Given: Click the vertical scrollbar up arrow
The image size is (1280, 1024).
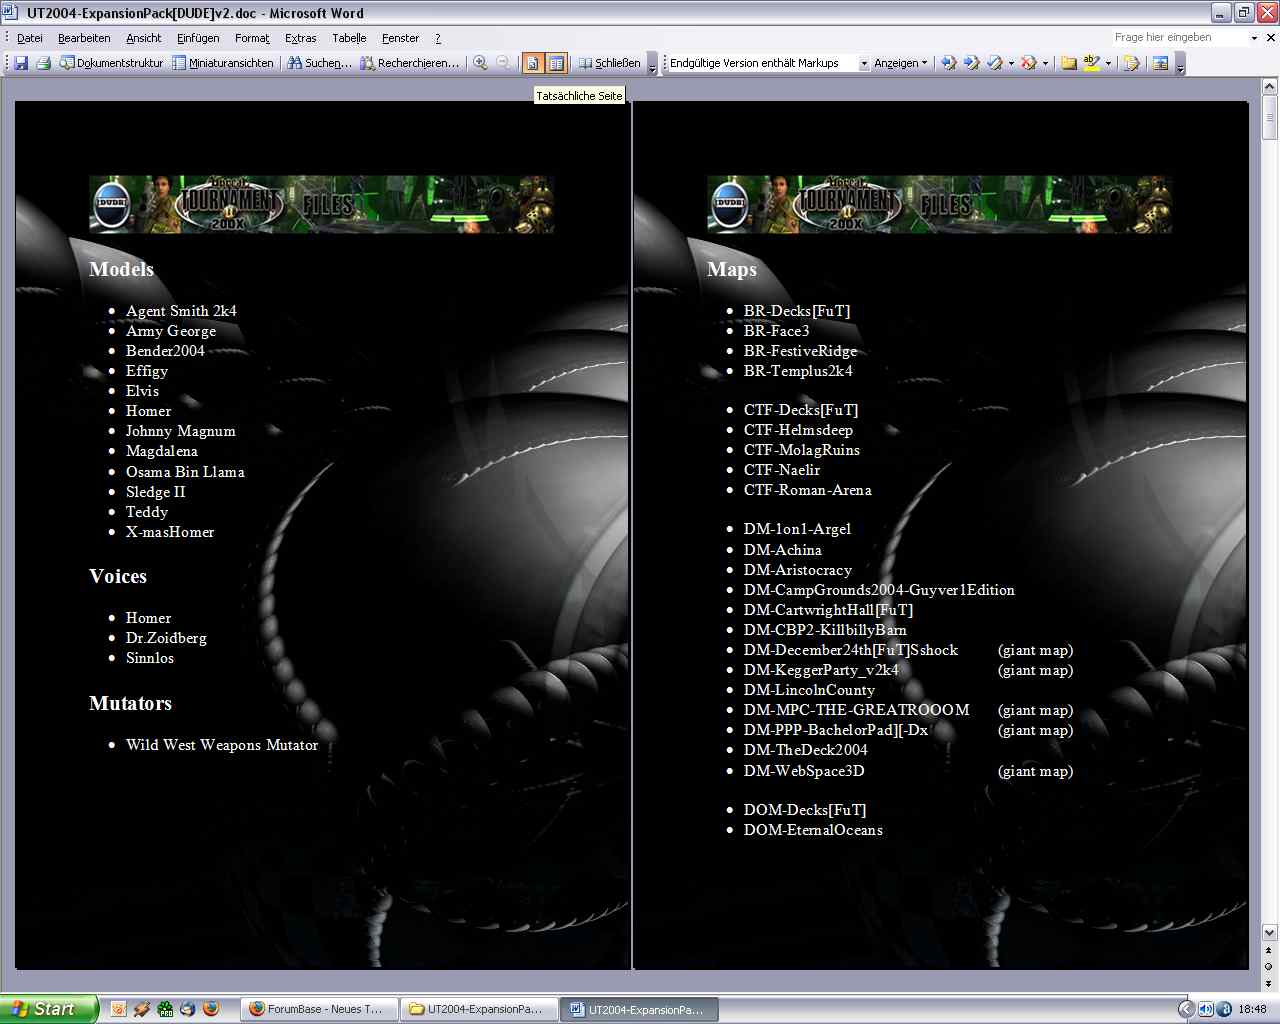Looking at the screenshot, I should pyautogui.click(x=1269, y=89).
